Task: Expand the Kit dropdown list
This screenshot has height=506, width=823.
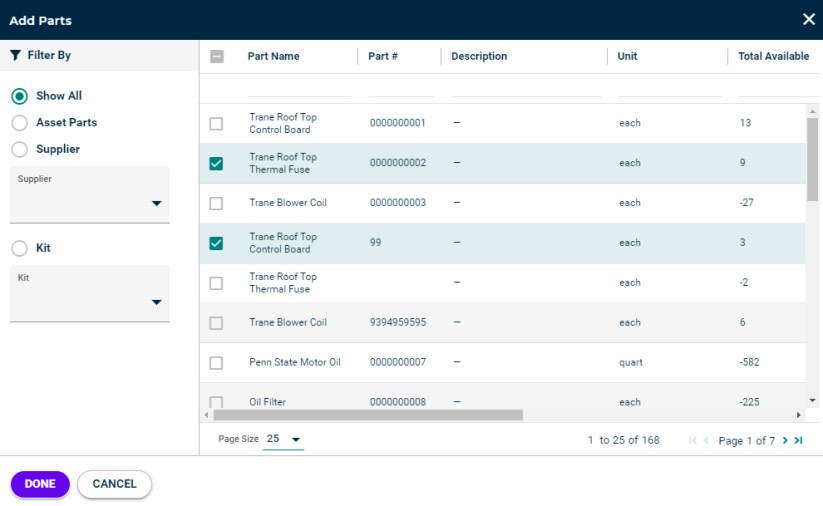Action: 90,294
